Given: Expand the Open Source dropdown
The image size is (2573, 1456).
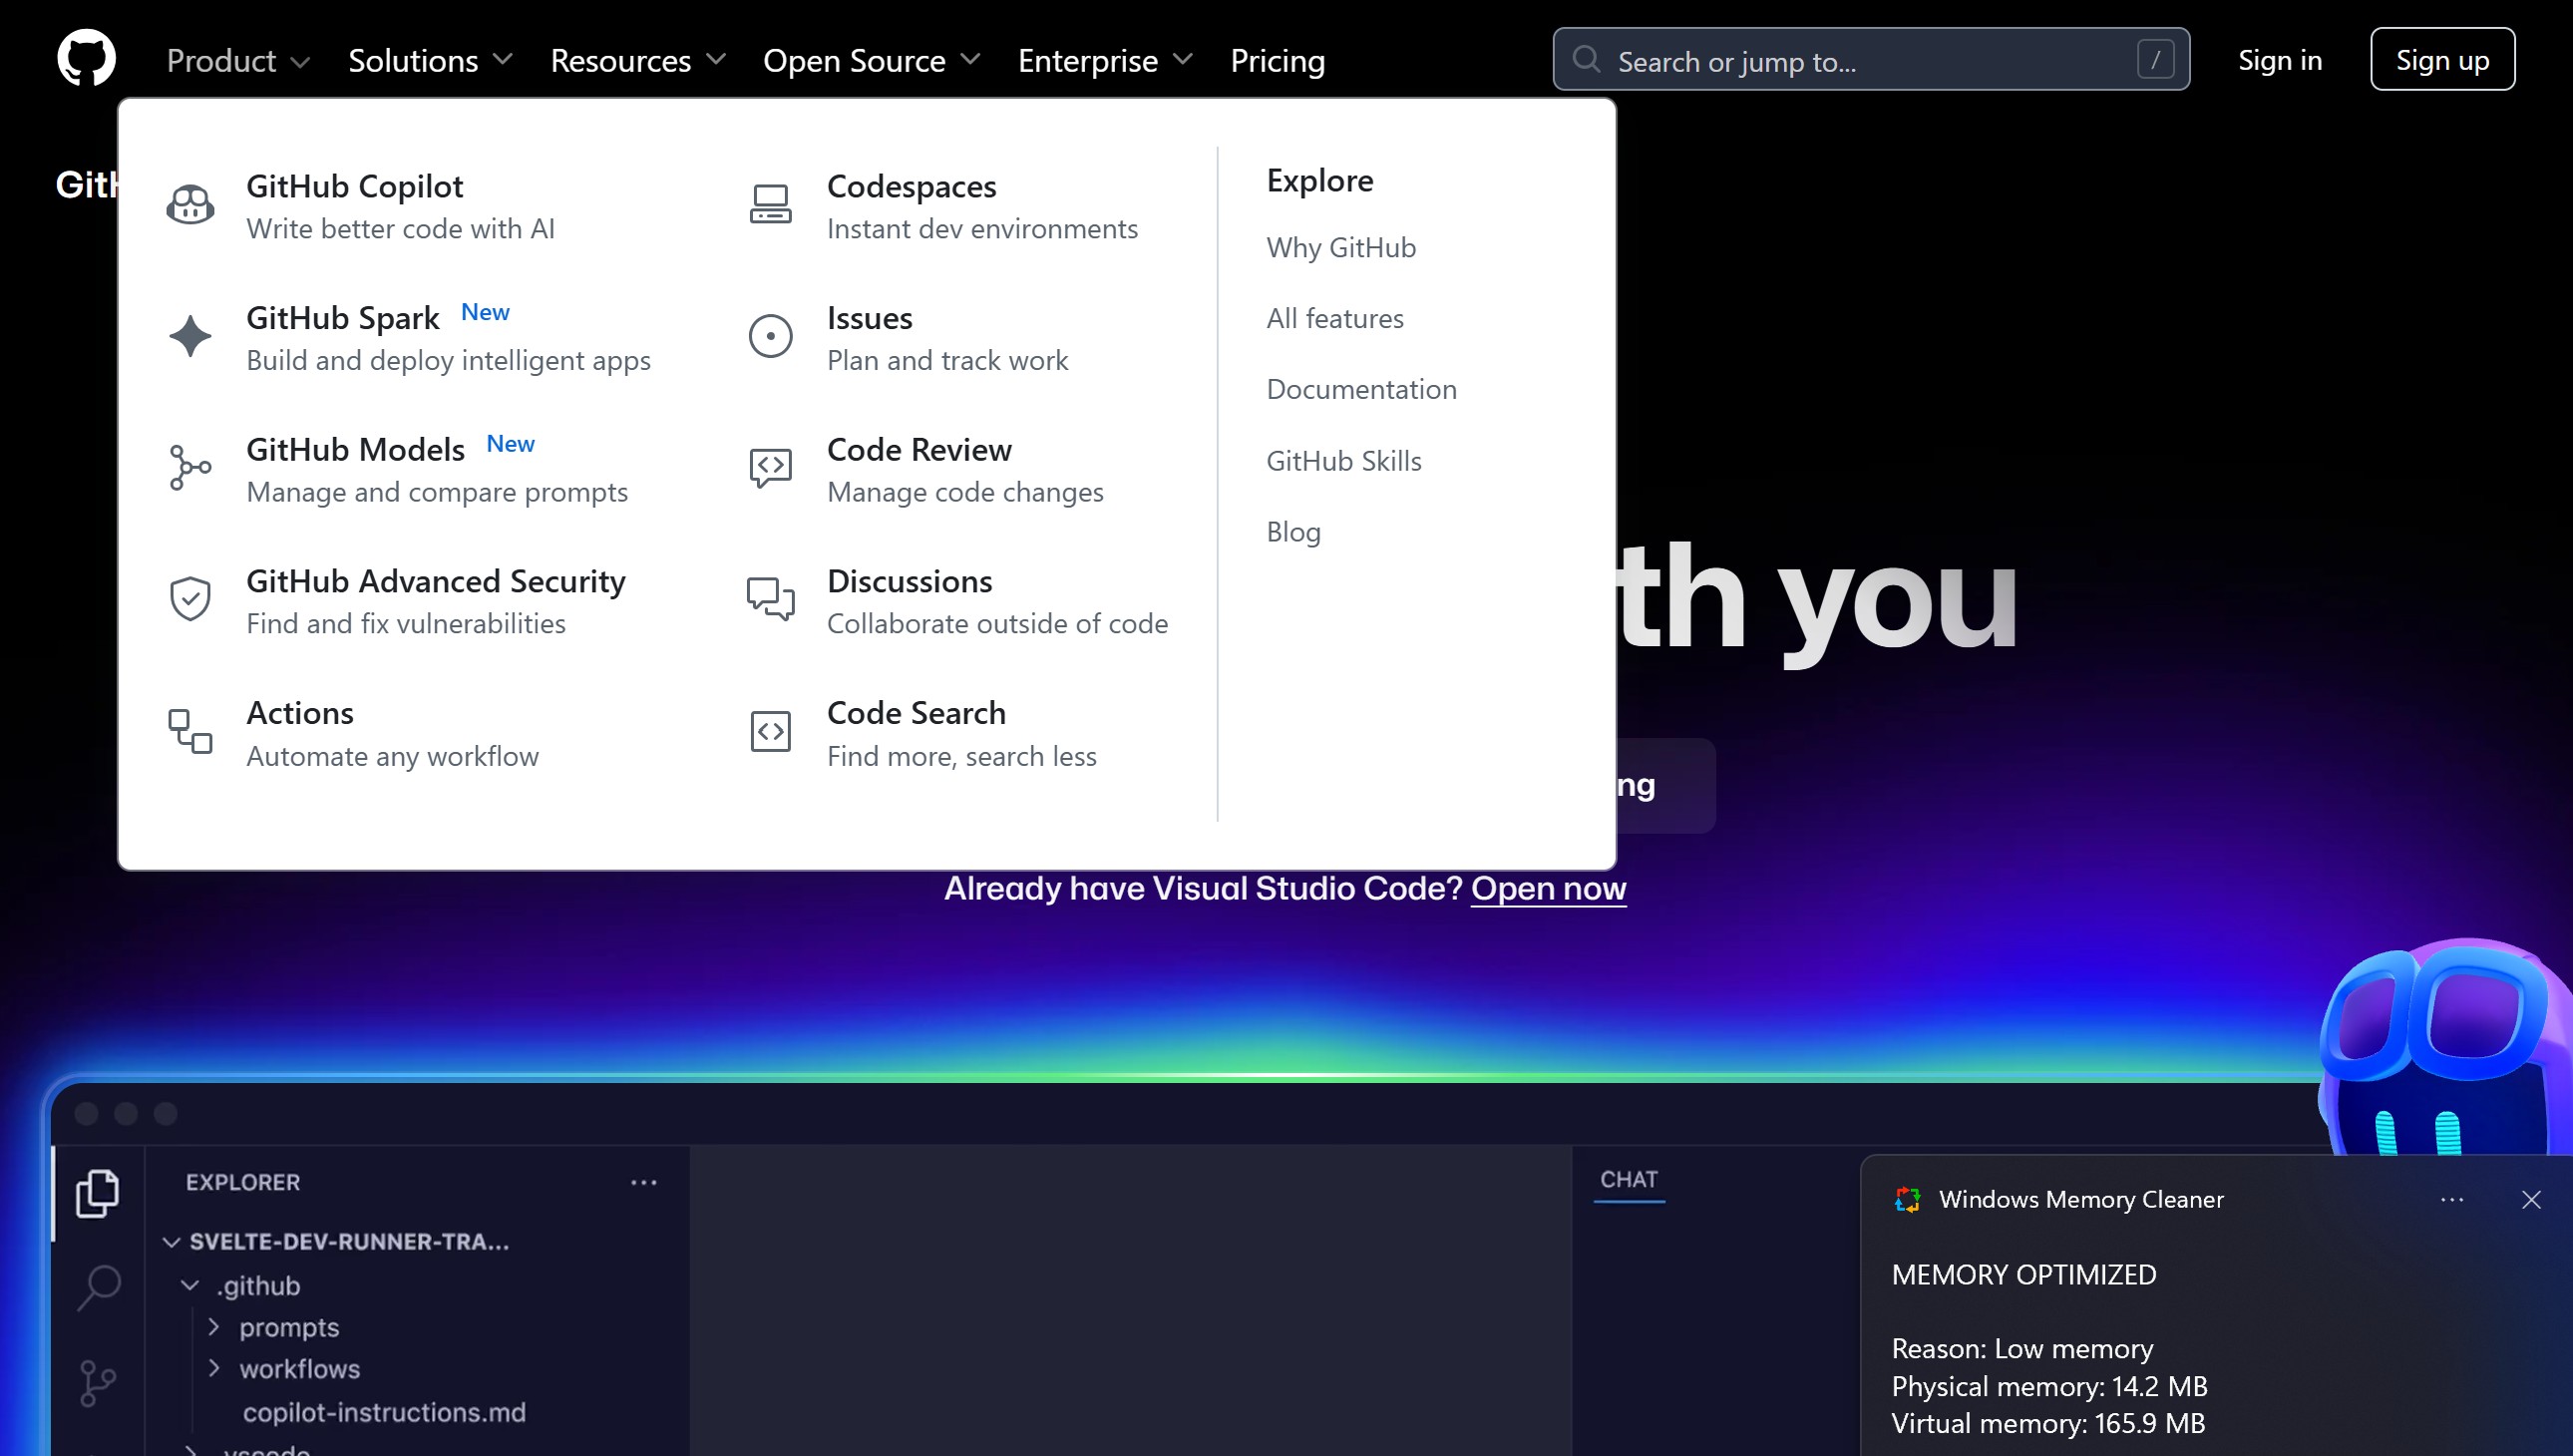Looking at the screenshot, I should pyautogui.click(x=871, y=61).
